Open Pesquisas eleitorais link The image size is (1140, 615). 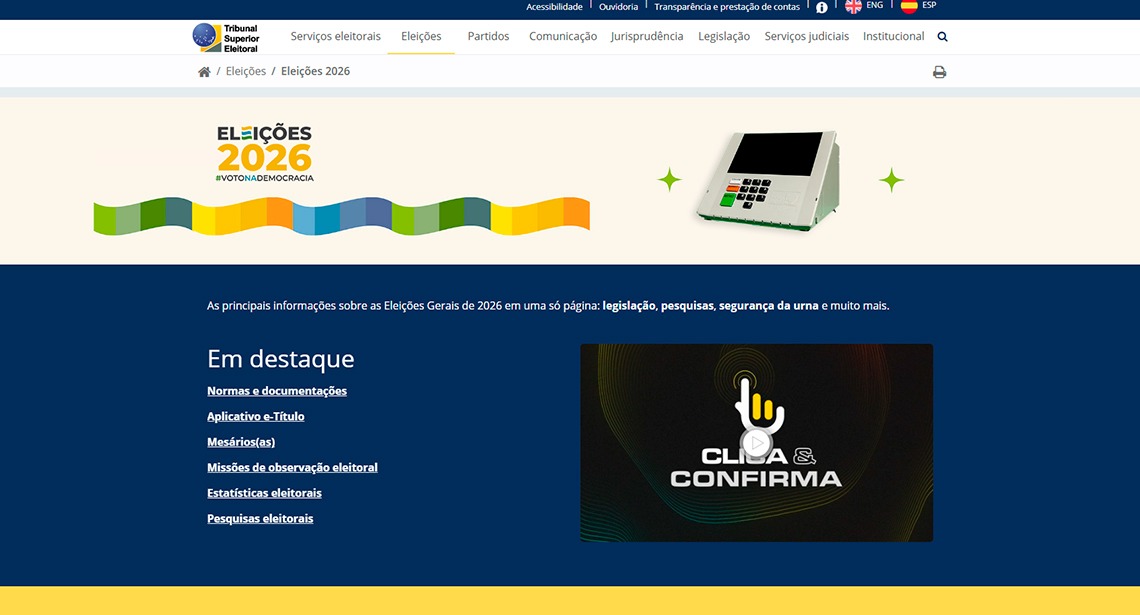[x=260, y=518]
